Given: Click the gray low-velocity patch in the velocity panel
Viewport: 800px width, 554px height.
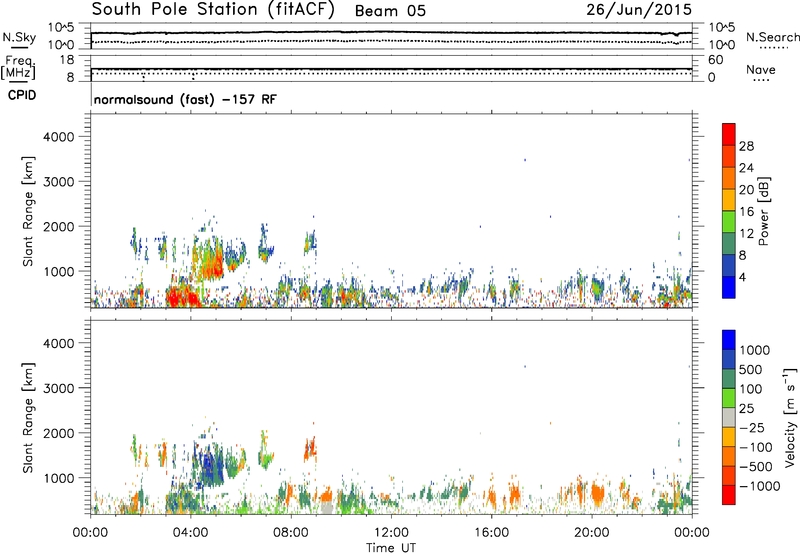Looking at the screenshot, I should click(327, 508).
